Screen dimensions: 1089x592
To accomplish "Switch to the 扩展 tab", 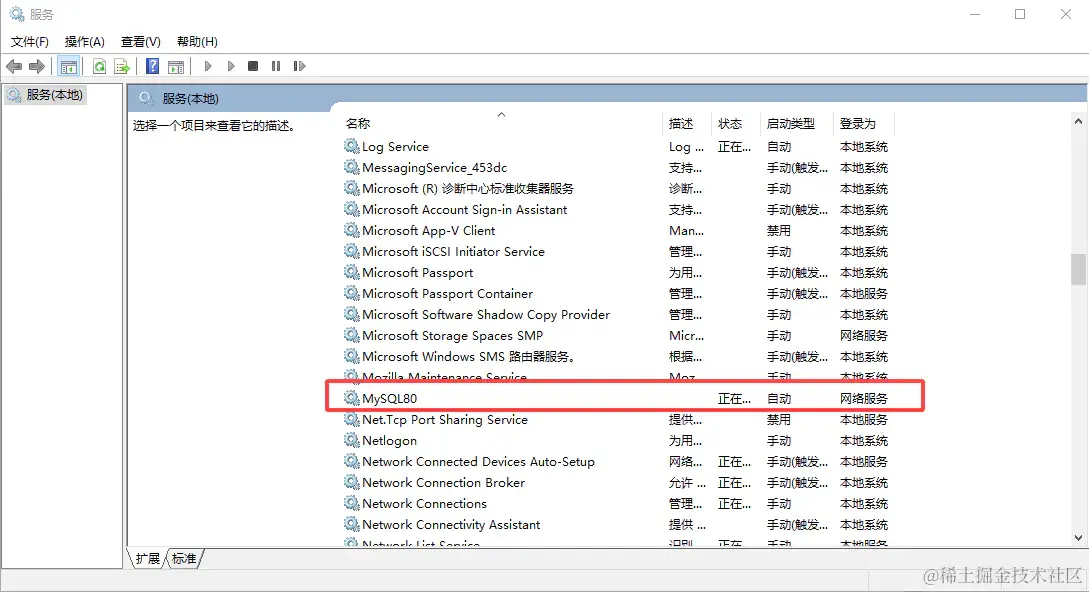I will (147, 559).
